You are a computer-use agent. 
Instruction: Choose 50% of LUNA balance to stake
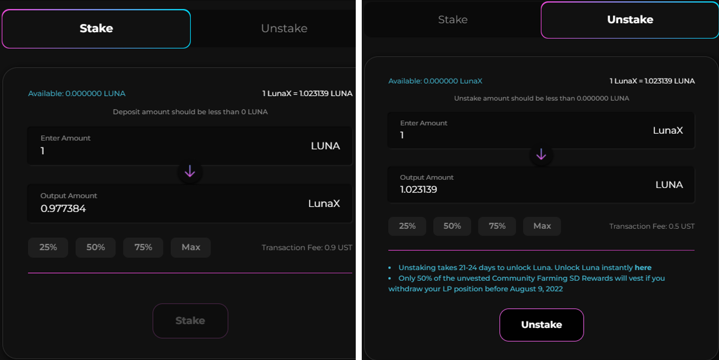pyautogui.click(x=95, y=247)
